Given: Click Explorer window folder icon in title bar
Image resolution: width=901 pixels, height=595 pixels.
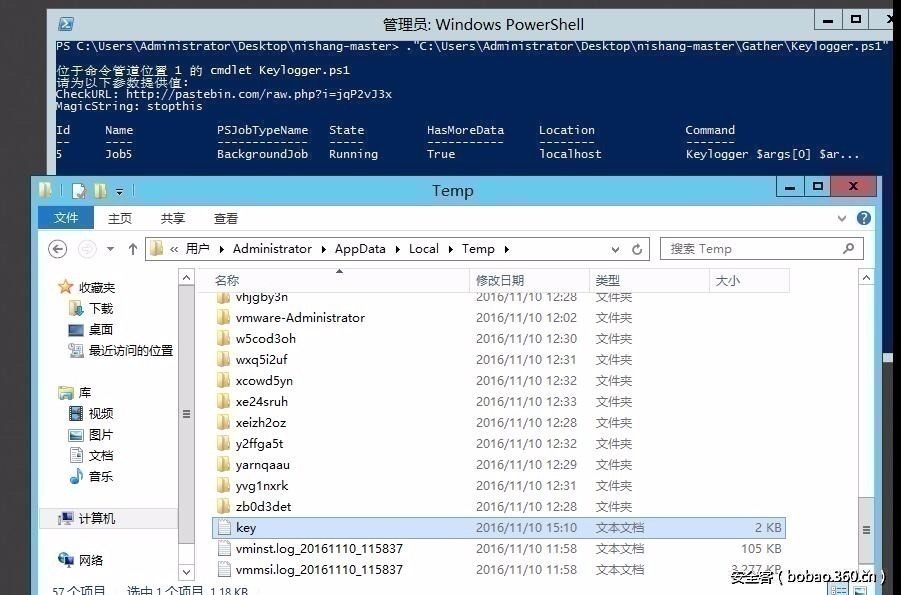Looking at the screenshot, I should point(45,190).
